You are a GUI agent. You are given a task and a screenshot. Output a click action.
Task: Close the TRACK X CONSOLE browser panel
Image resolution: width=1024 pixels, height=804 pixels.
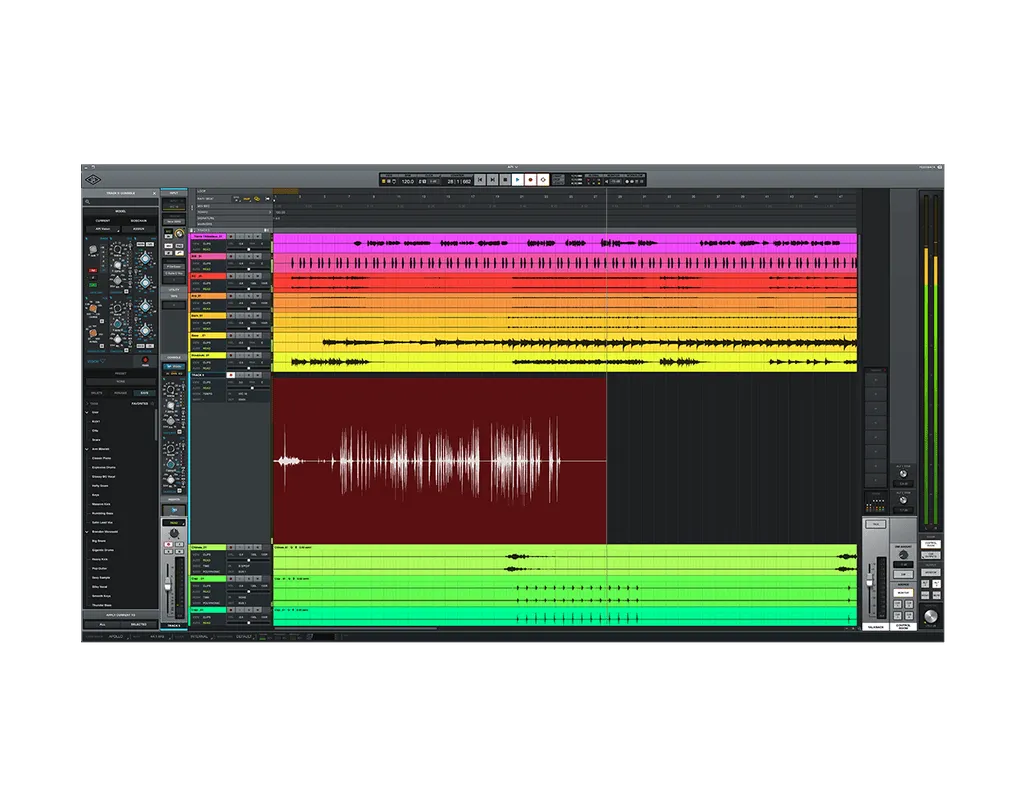click(x=154, y=193)
